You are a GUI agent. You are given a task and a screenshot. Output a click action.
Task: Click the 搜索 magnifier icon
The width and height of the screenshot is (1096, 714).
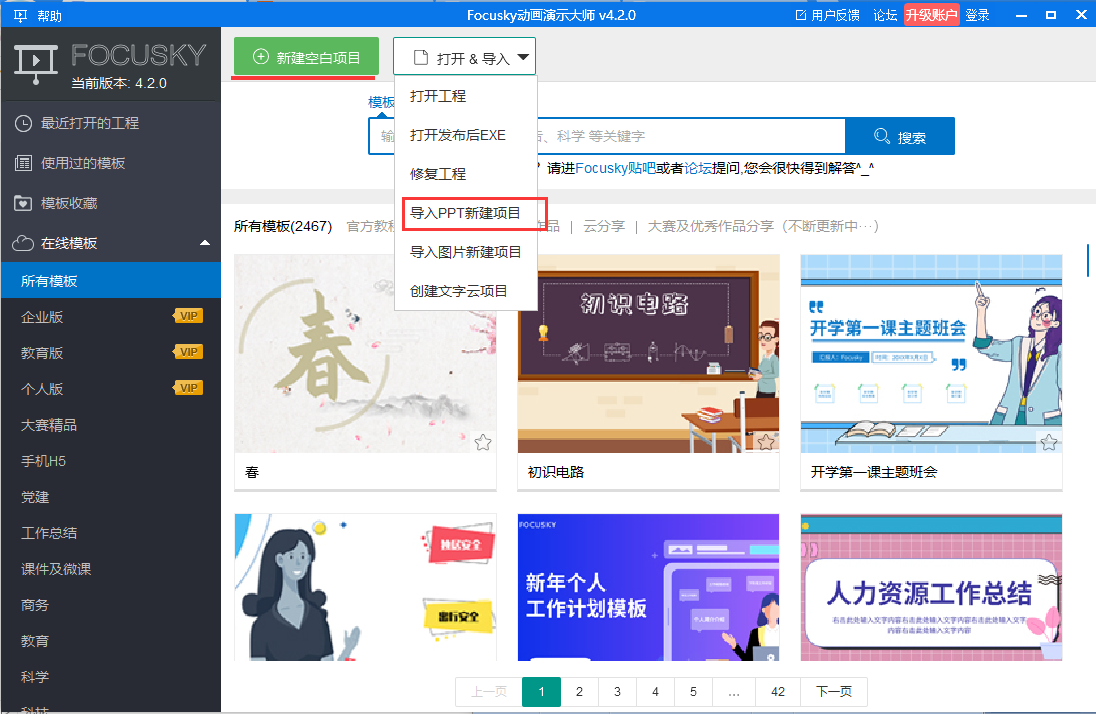click(880, 135)
